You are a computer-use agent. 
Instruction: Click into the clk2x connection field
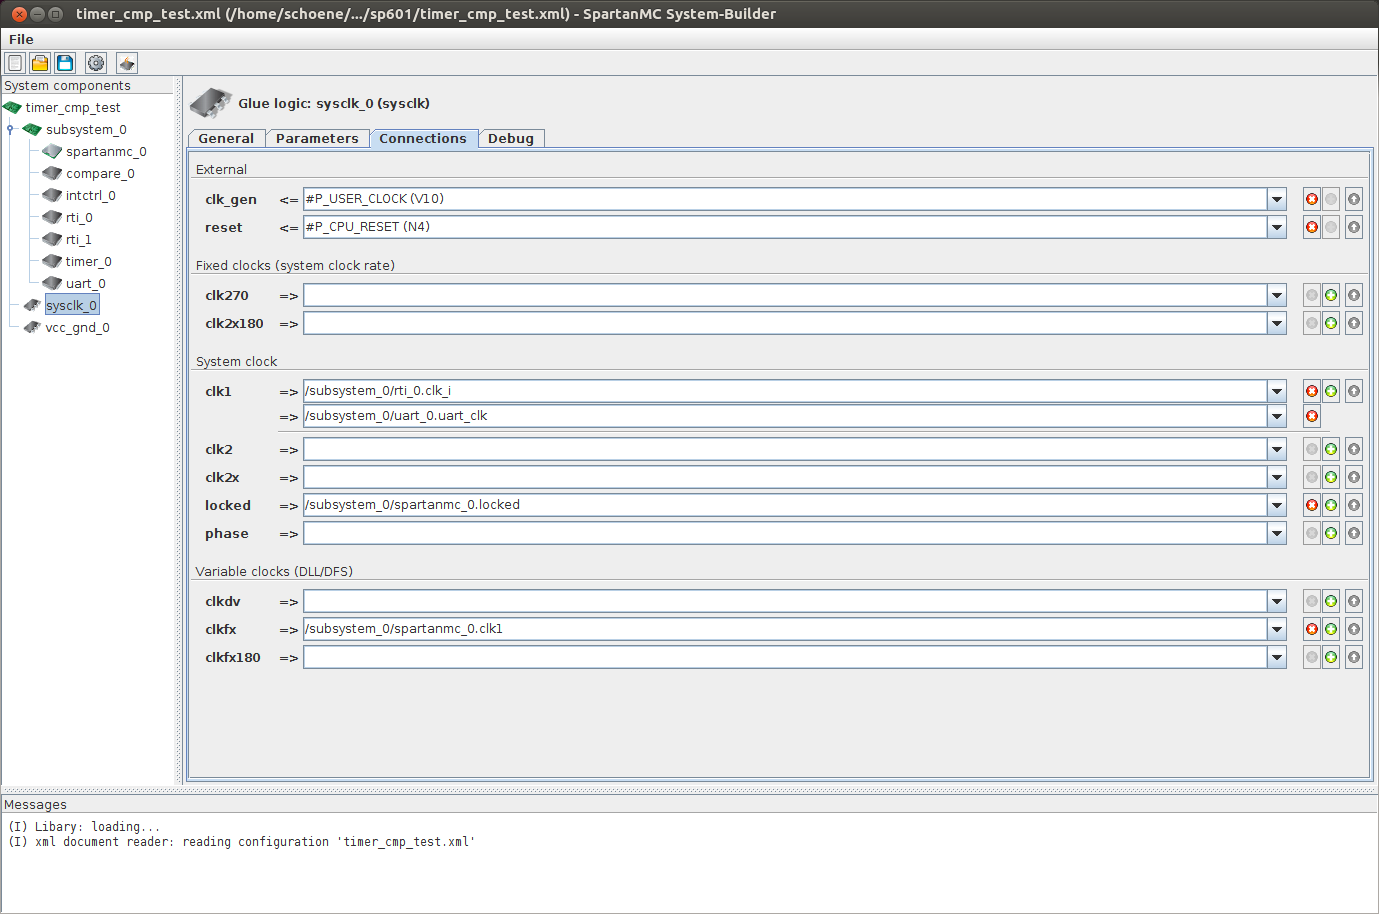pos(785,477)
